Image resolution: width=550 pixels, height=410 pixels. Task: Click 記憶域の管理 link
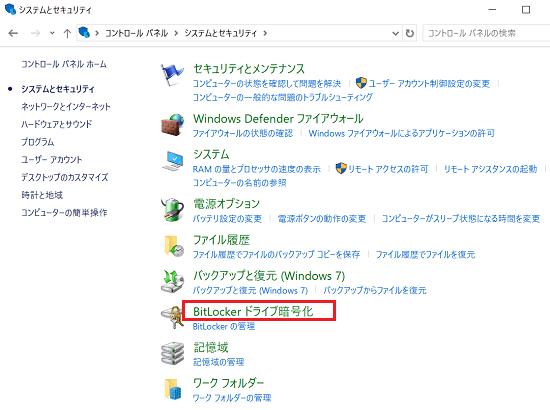[219, 362]
